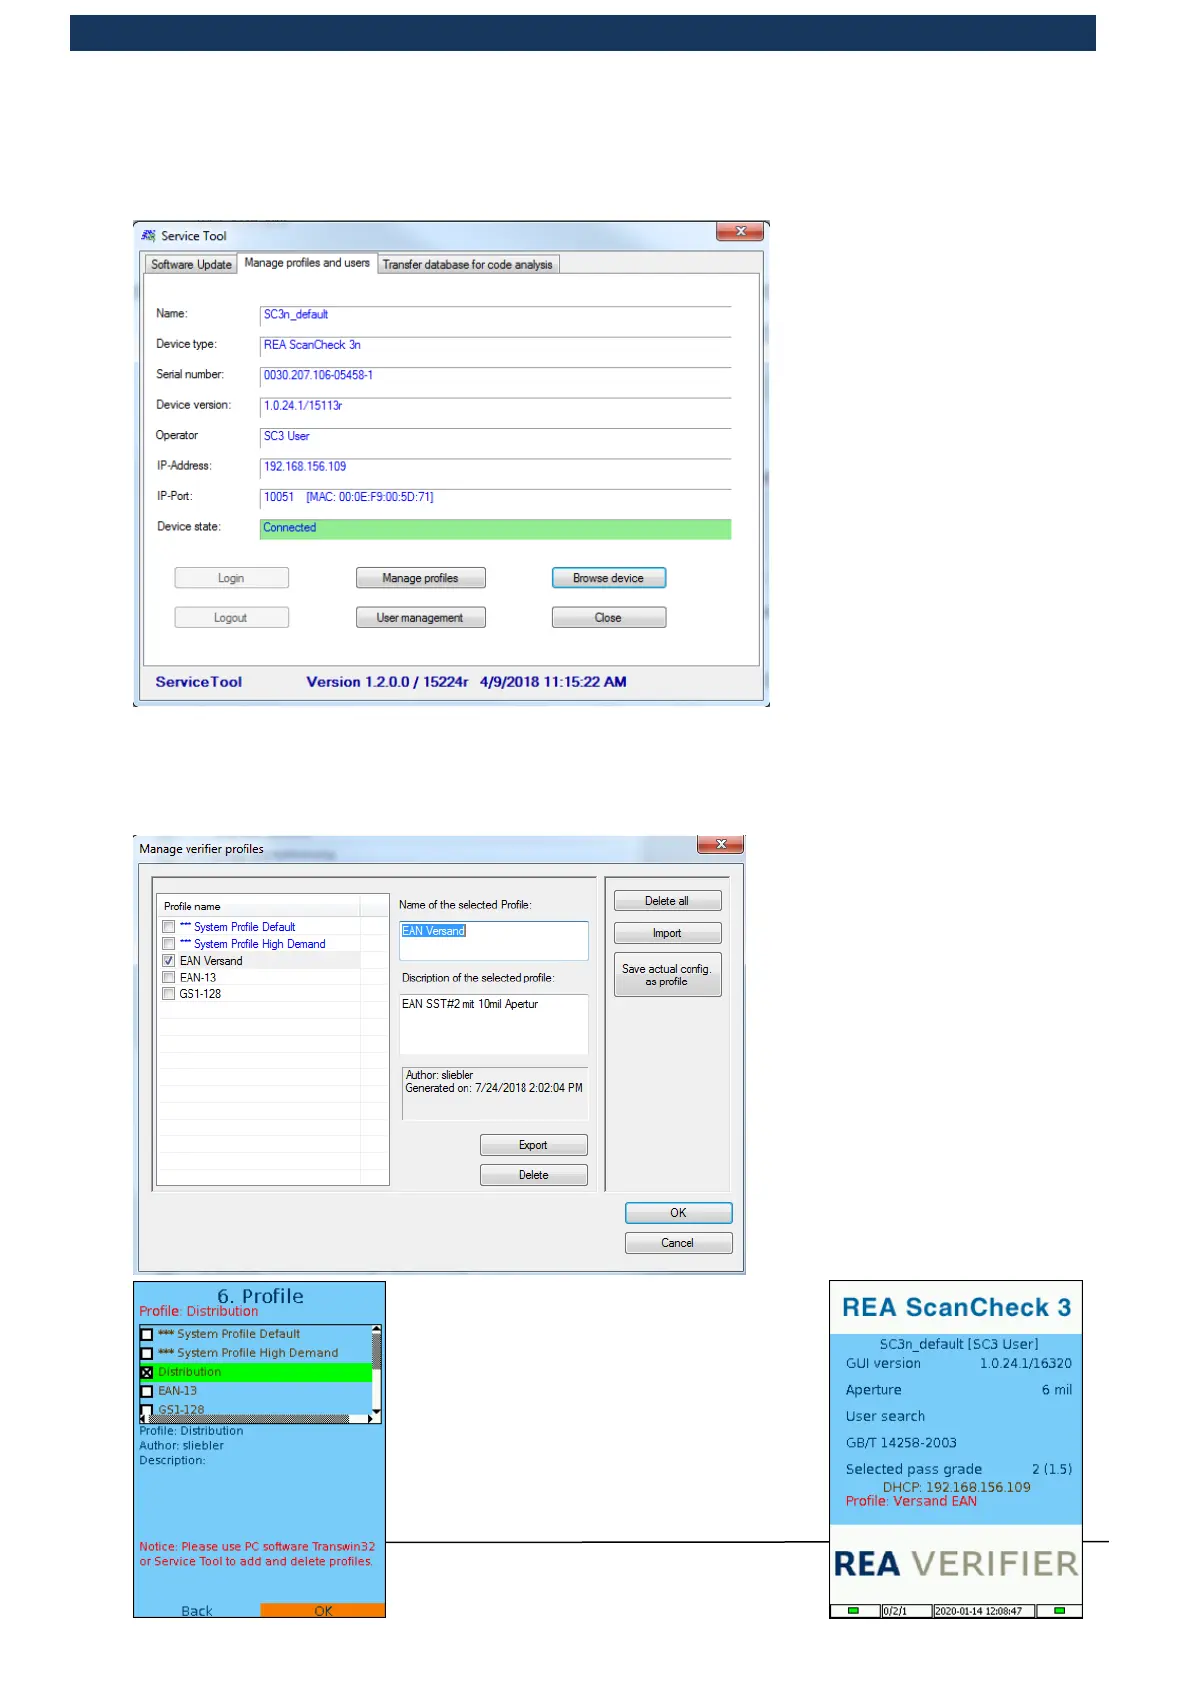Close the Manage verifier profiles dialog
This screenshot has width=1191, height=1684.
720,845
